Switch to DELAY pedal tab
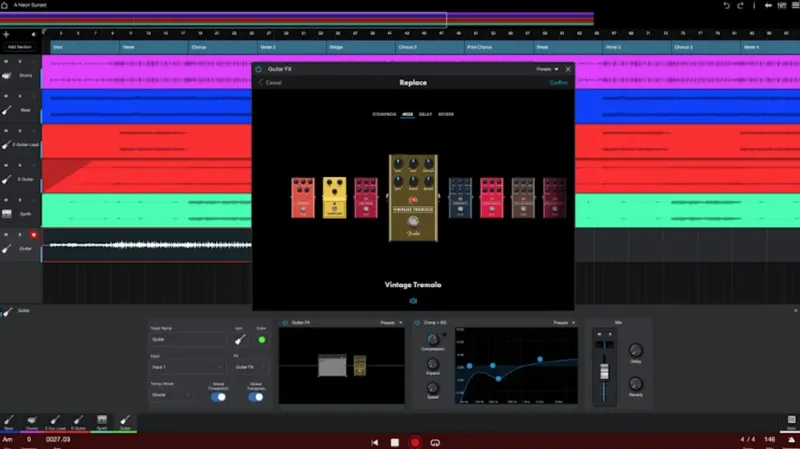This screenshot has height=449, width=800. (426, 114)
